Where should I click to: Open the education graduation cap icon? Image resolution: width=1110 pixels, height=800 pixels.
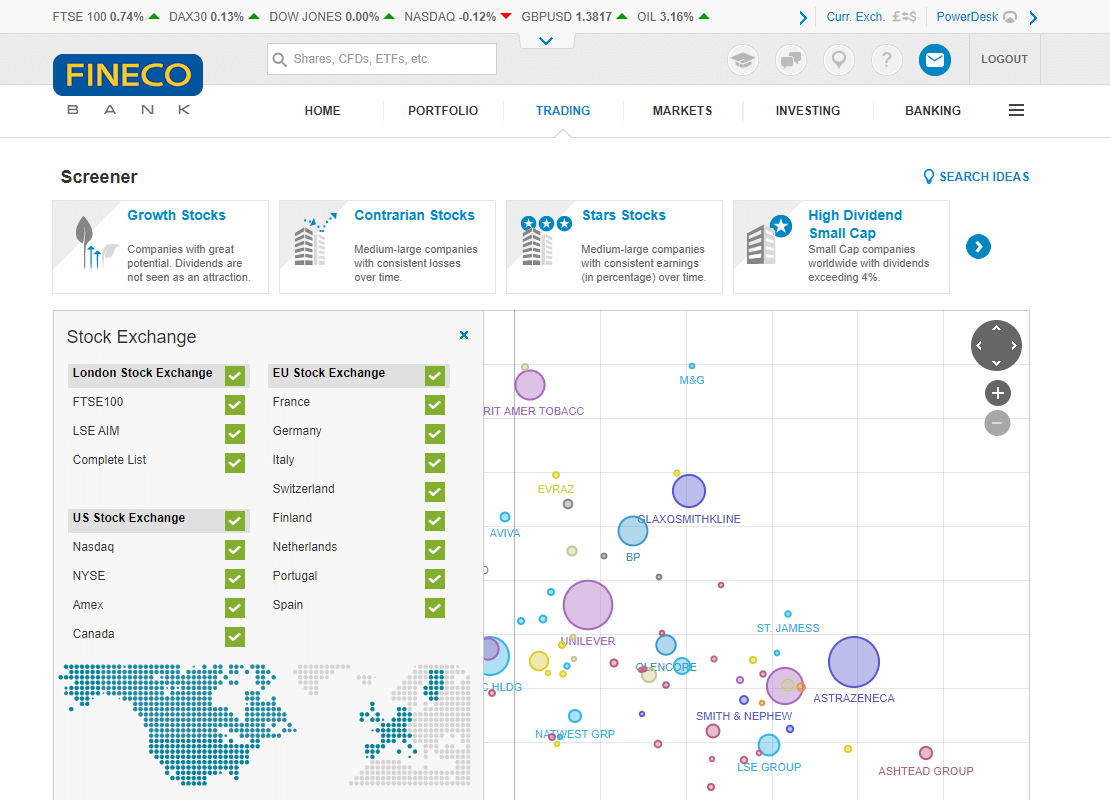pyautogui.click(x=743, y=60)
